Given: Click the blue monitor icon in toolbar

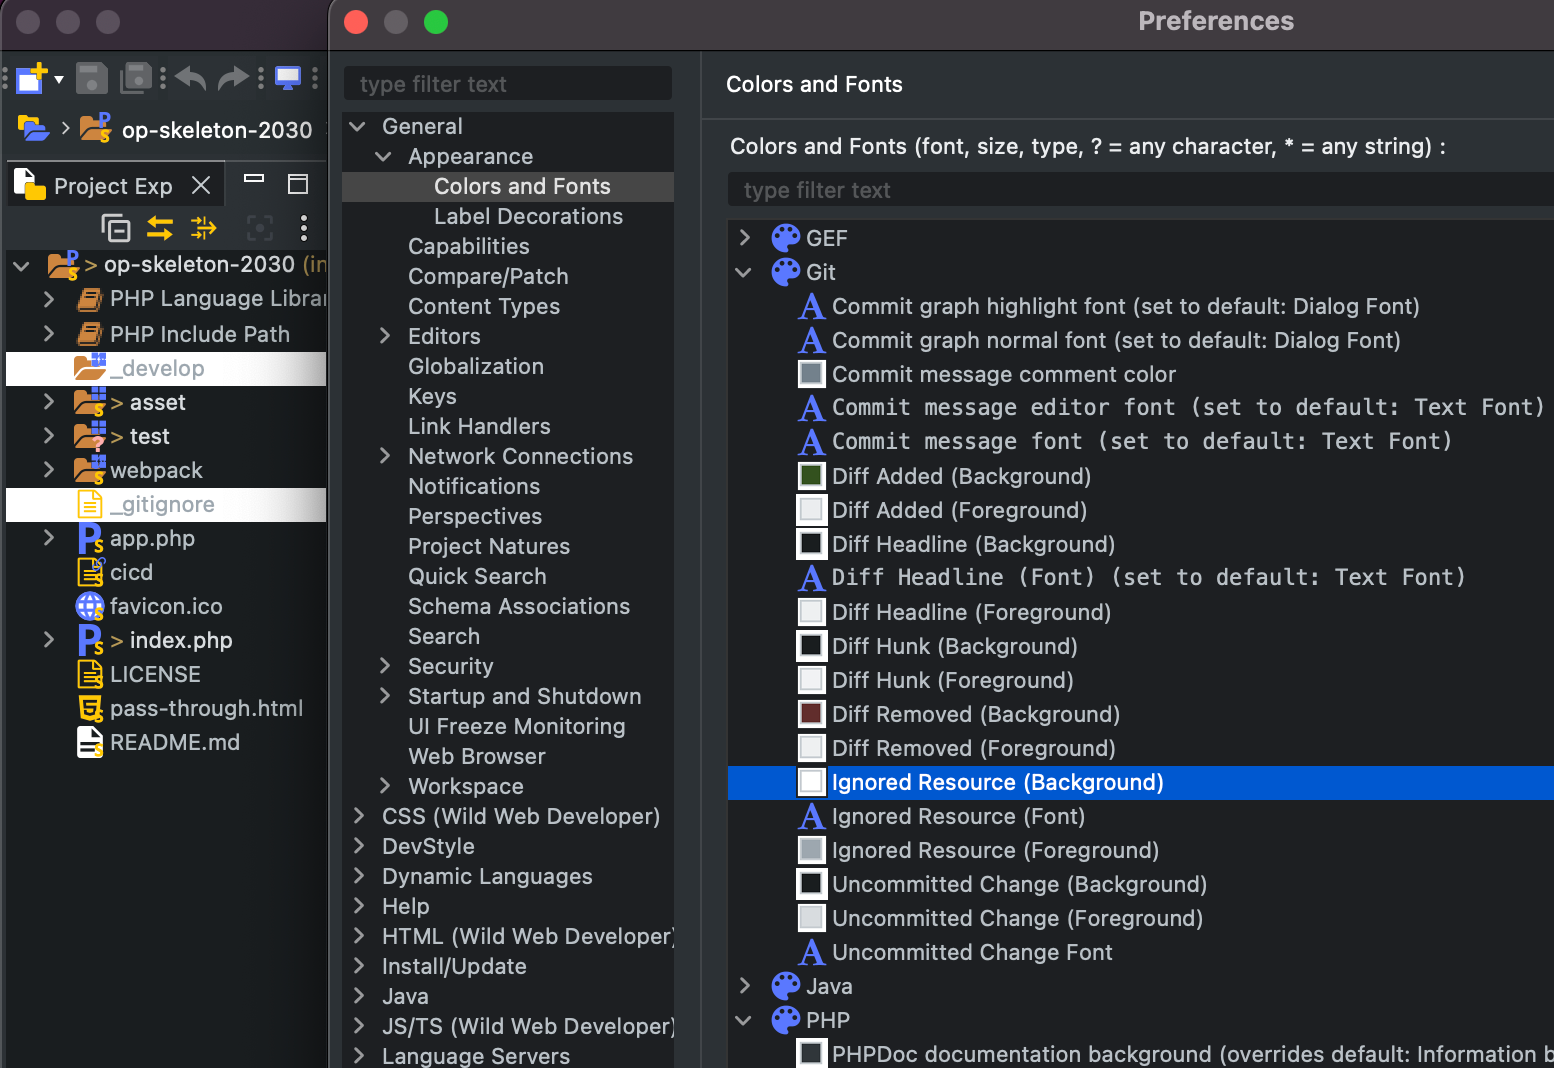Looking at the screenshot, I should [288, 78].
